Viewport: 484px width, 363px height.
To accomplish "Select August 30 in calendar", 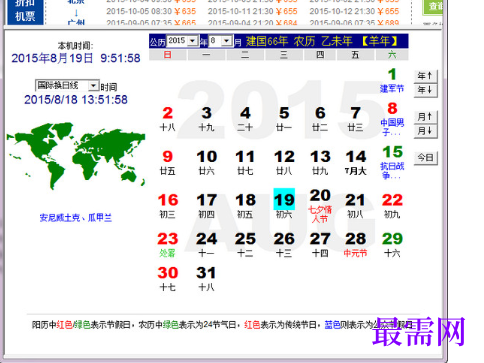I will click(x=168, y=279).
